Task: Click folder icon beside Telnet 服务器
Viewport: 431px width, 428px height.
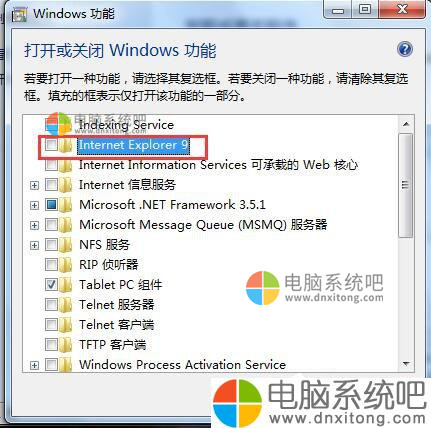Action: coord(66,305)
